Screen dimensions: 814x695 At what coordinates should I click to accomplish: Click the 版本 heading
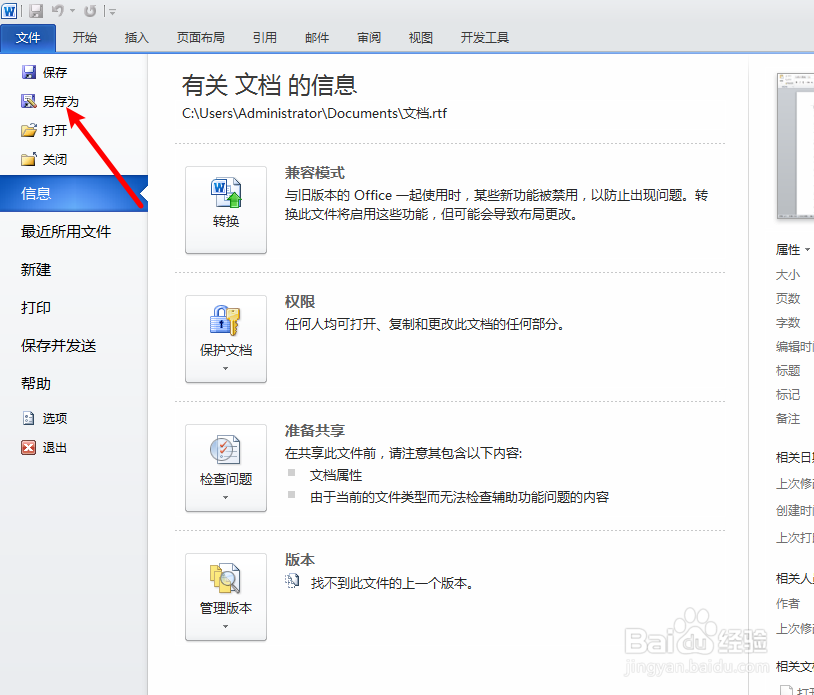[x=300, y=560]
